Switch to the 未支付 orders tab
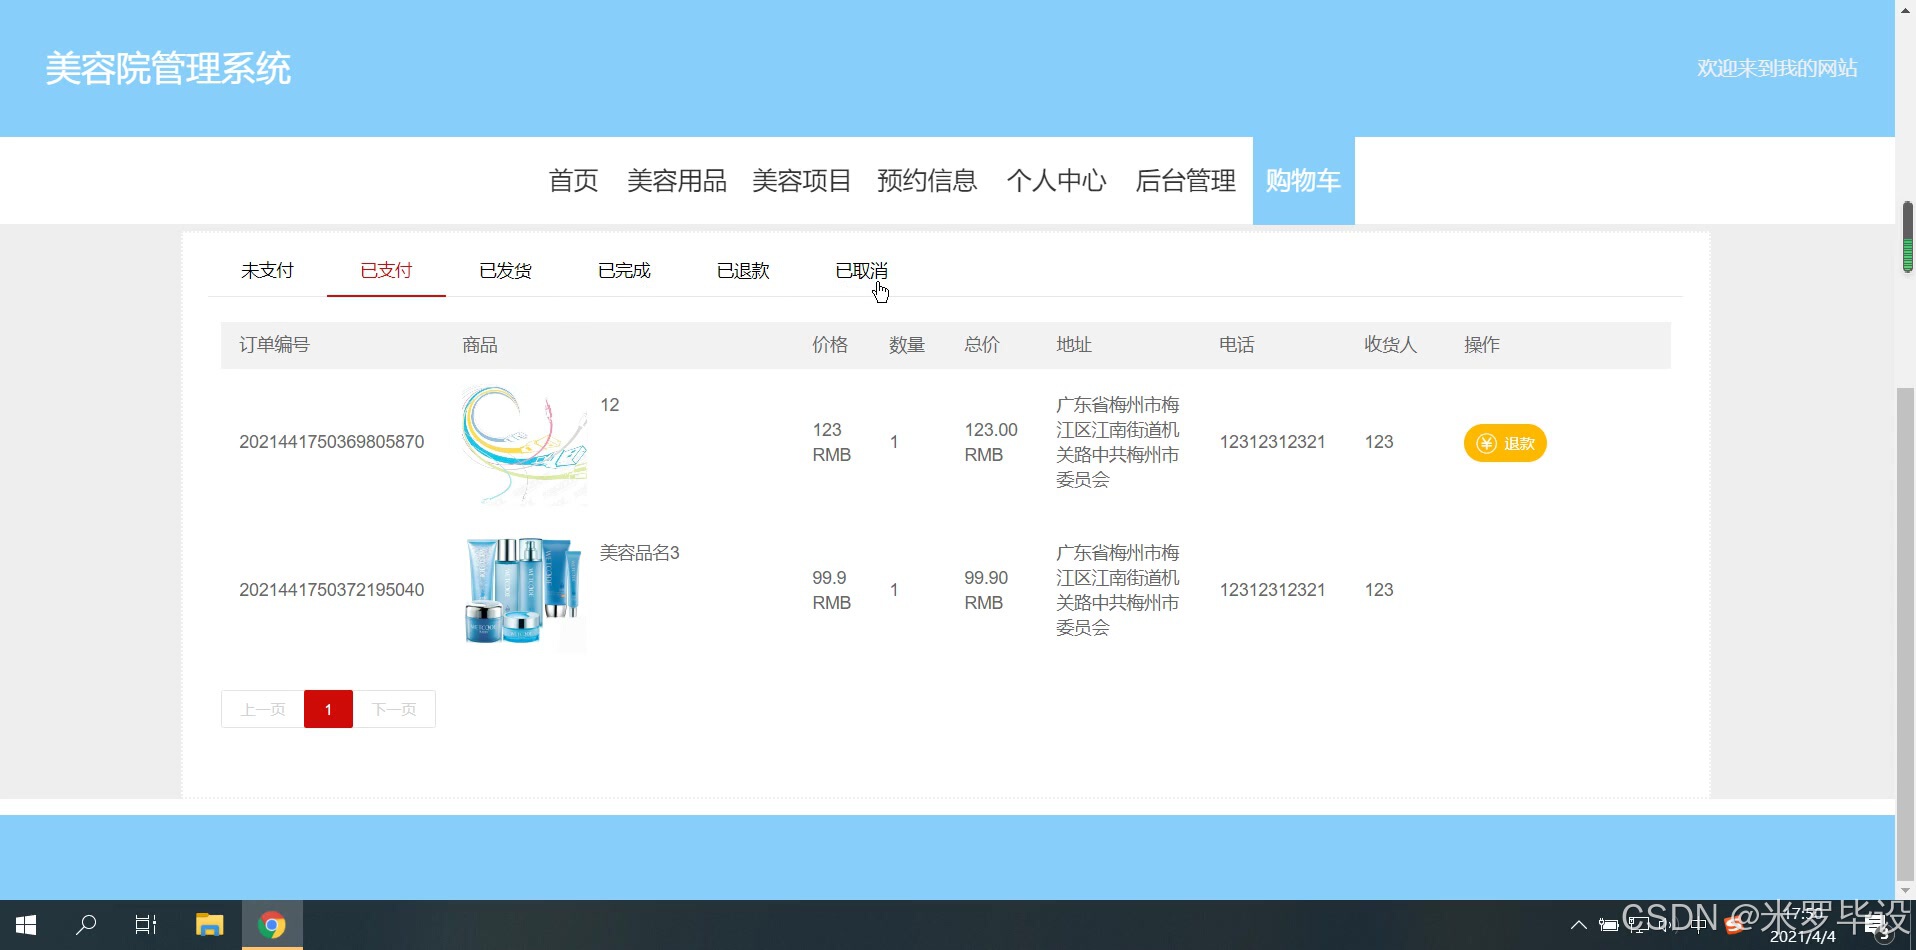Viewport: 1916px width, 950px height. 267,271
